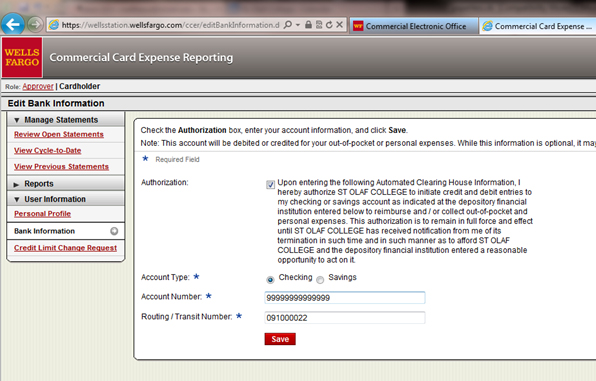The height and width of the screenshot is (381, 596).
Task: Open the address bar dropdown arrow
Action: click(298, 25)
